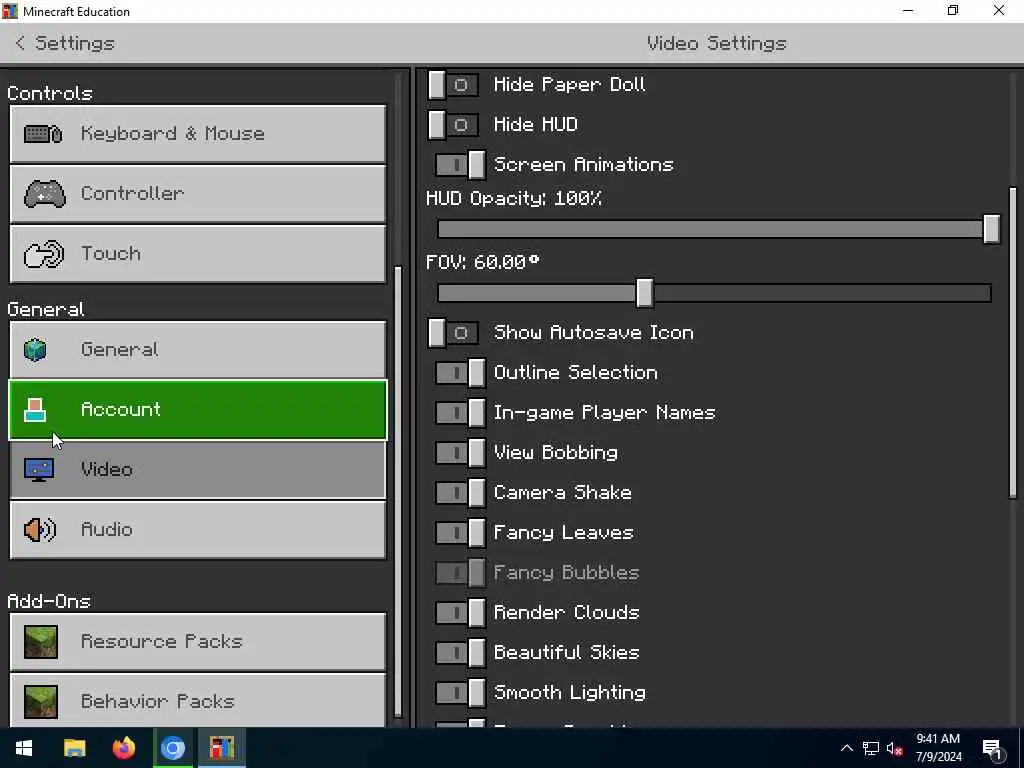Screen dimensions: 1024x768
Task: Click the monitor icon beside Video
Action: pos(39,470)
